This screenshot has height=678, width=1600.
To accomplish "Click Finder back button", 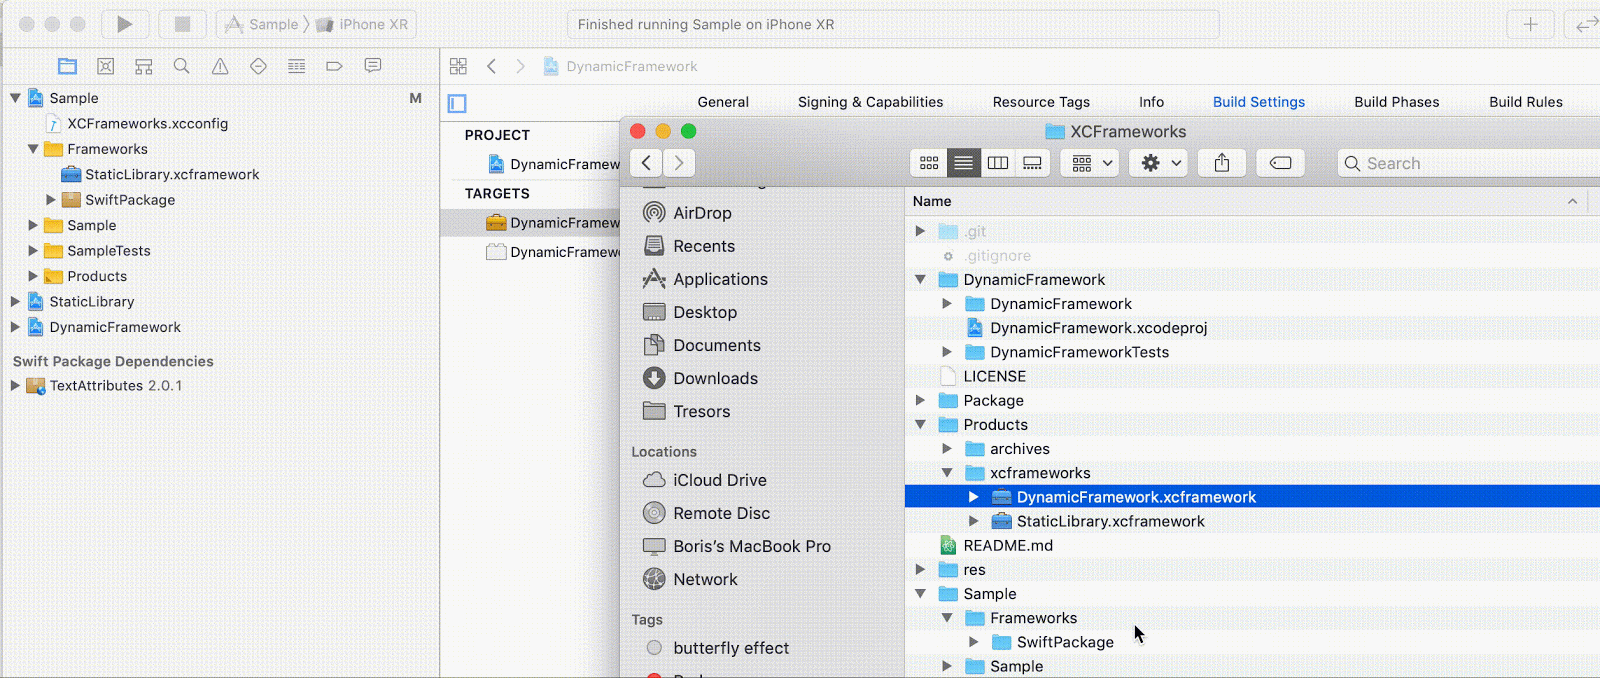I will [646, 163].
